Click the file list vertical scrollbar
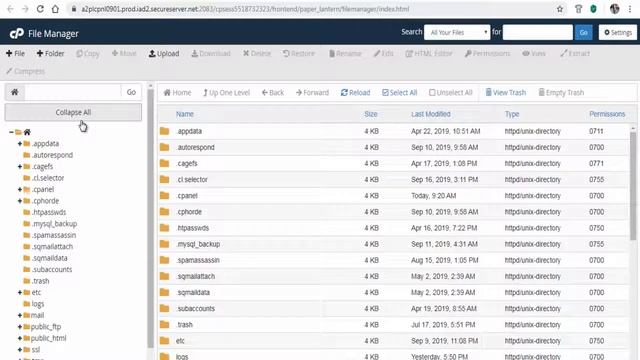The height and width of the screenshot is (360, 640). 633,186
